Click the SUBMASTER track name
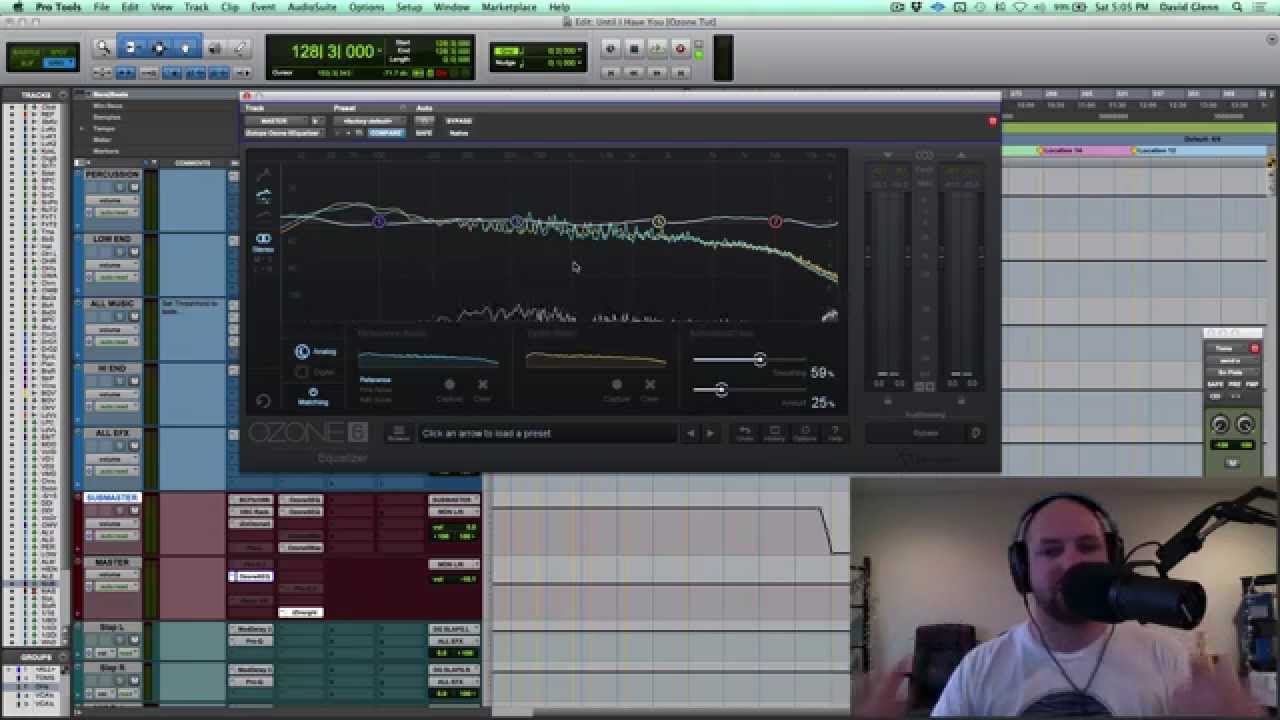The image size is (1280, 720). pyautogui.click(x=112, y=498)
